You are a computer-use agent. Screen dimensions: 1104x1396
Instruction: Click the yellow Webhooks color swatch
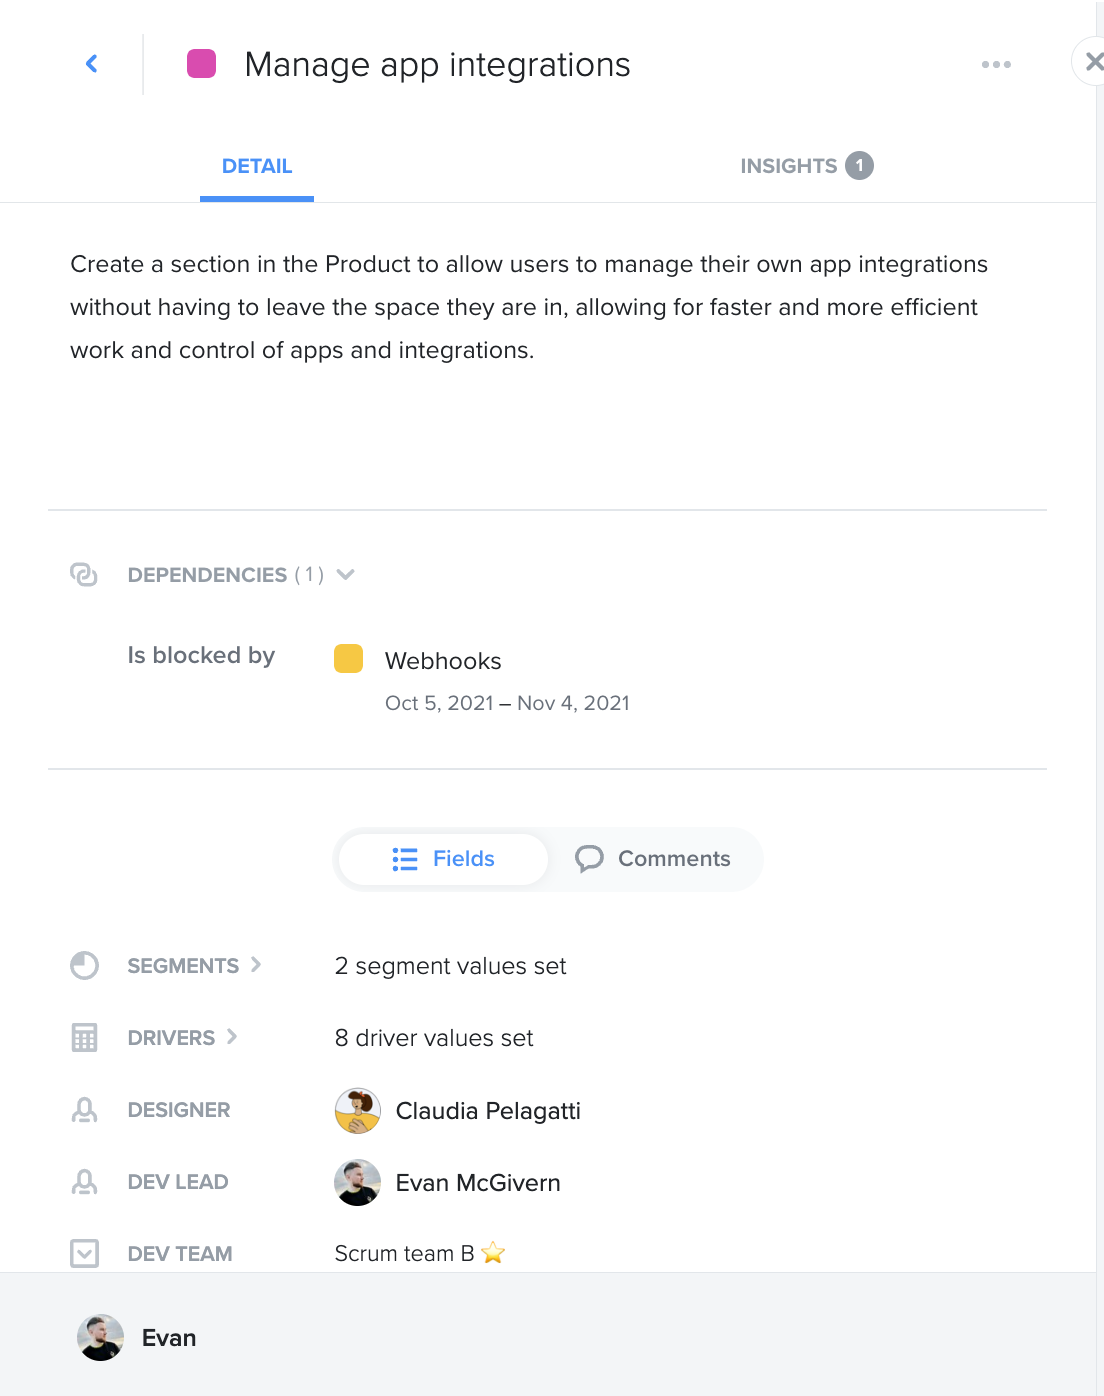coord(348,659)
